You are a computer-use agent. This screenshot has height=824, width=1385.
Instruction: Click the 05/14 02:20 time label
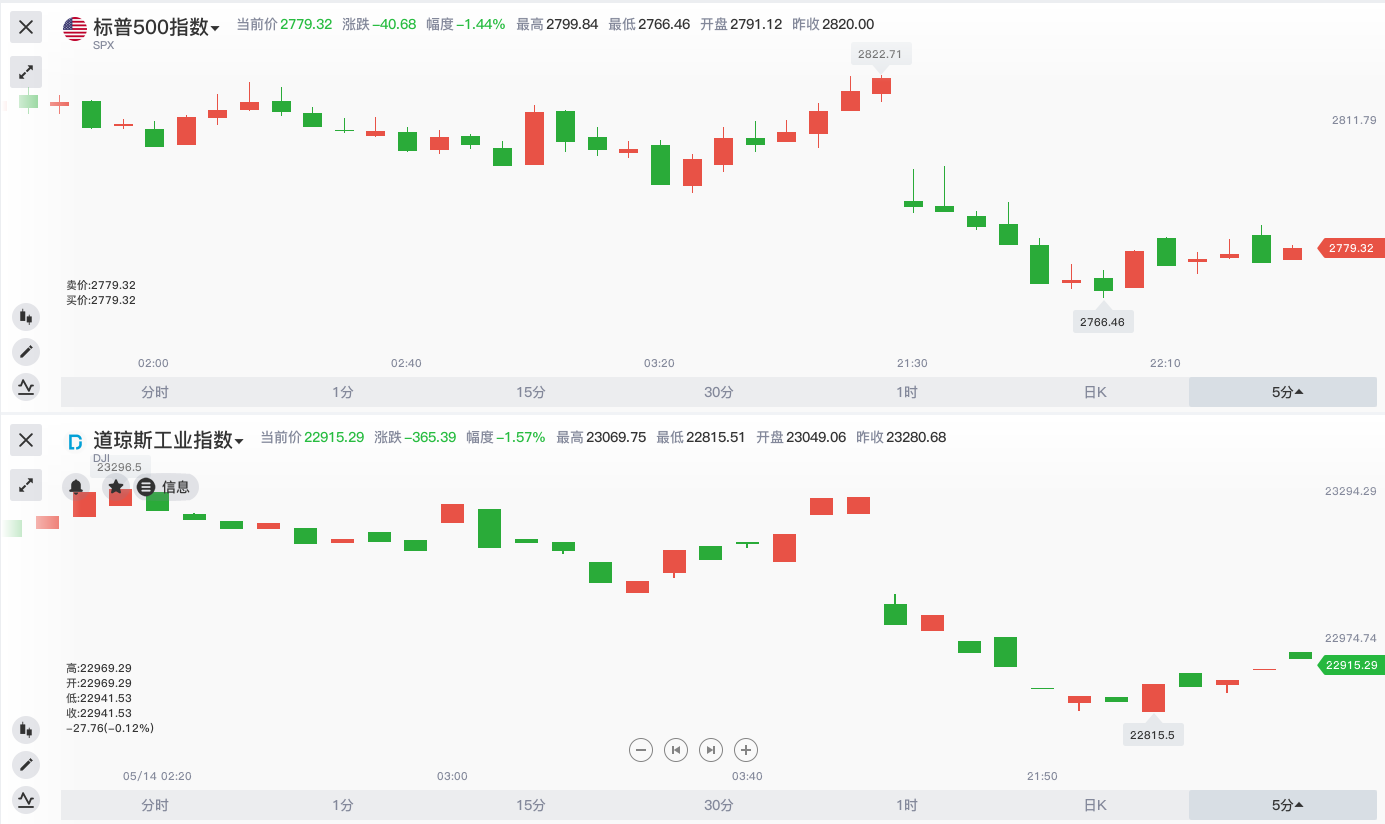click(157, 776)
